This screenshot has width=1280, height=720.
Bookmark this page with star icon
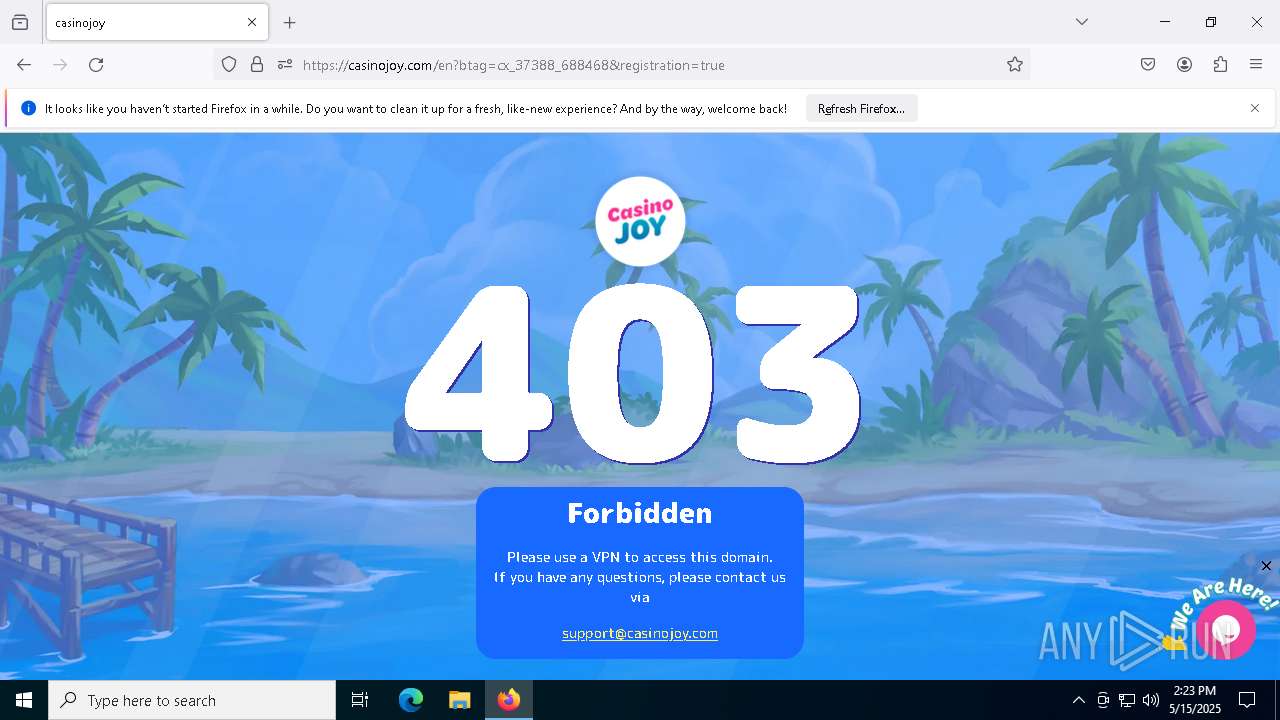(x=1015, y=65)
